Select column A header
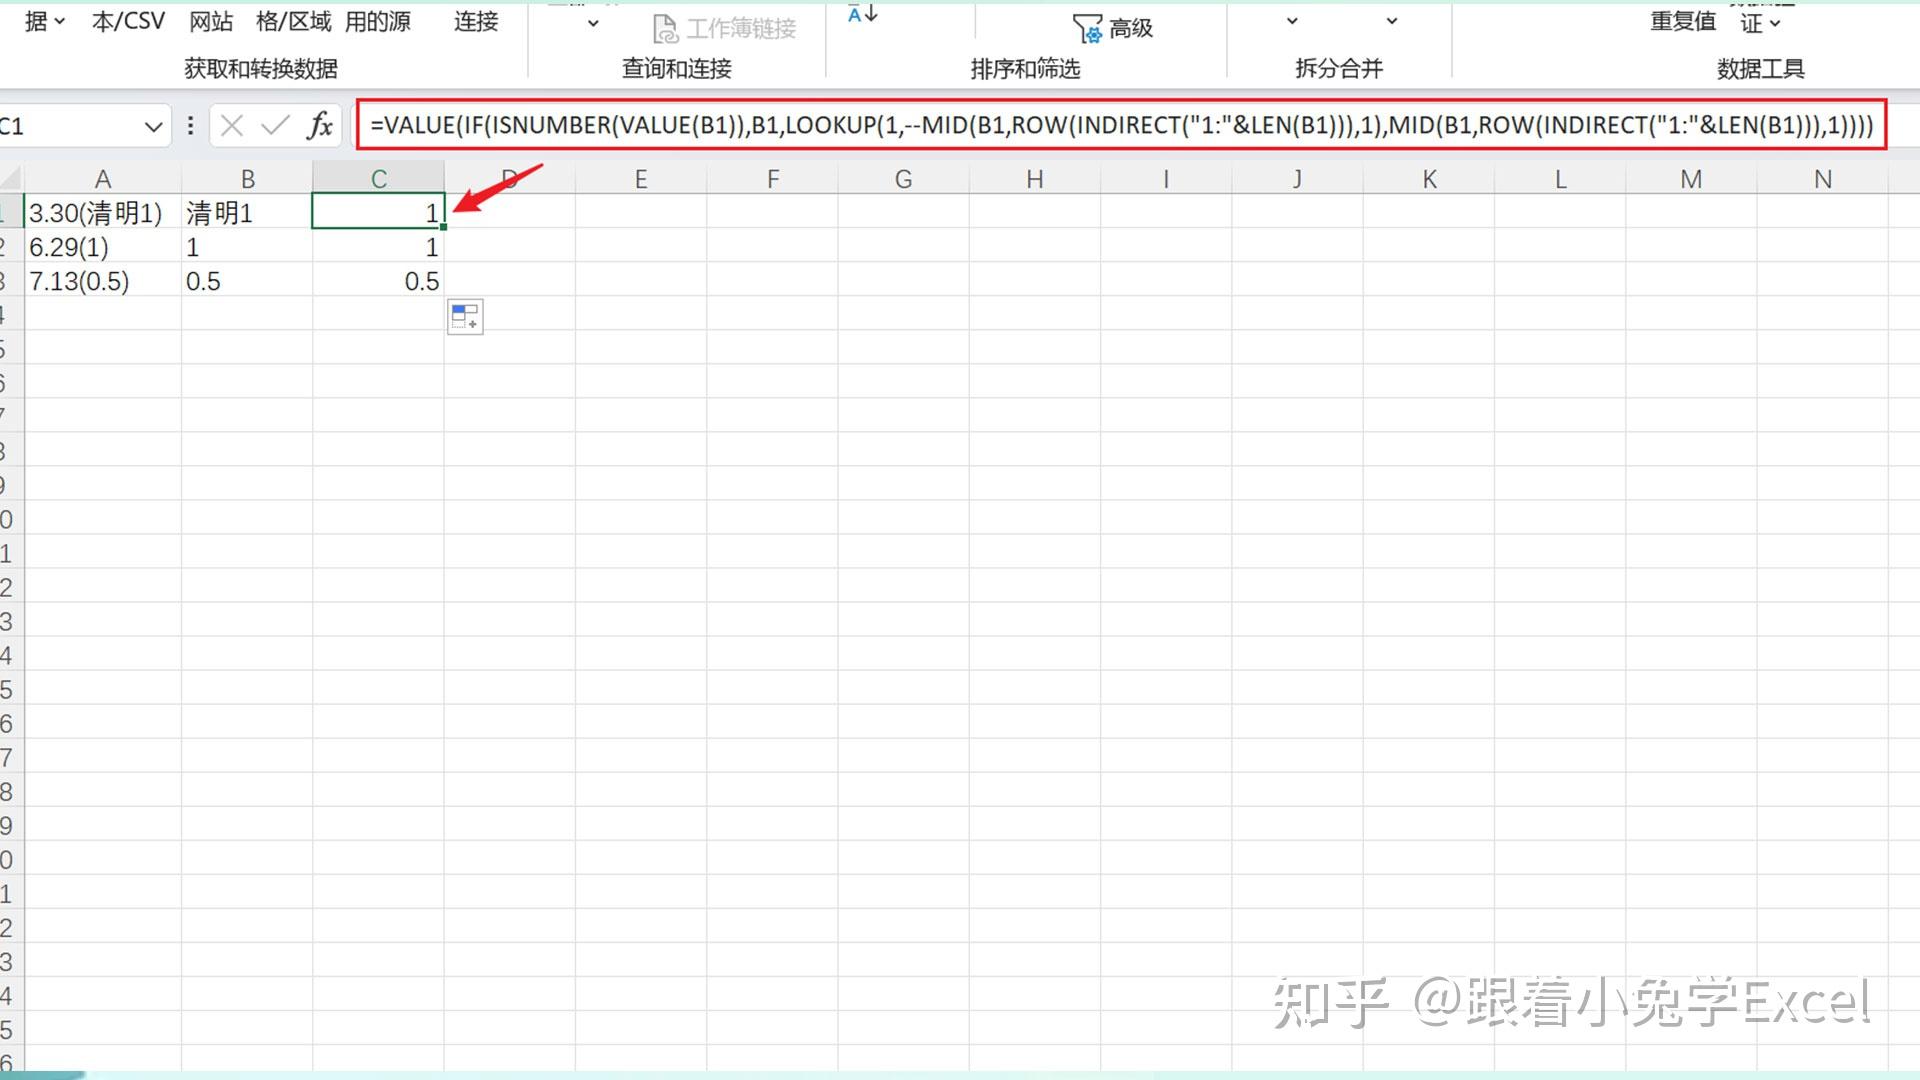Screen dimensions: 1920x1080 [102, 179]
